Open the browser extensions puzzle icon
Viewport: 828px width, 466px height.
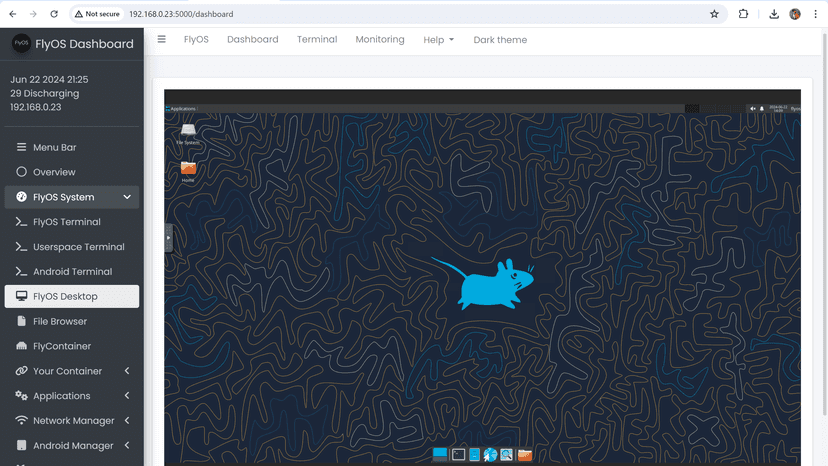pyautogui.click(x=743, y=14)
